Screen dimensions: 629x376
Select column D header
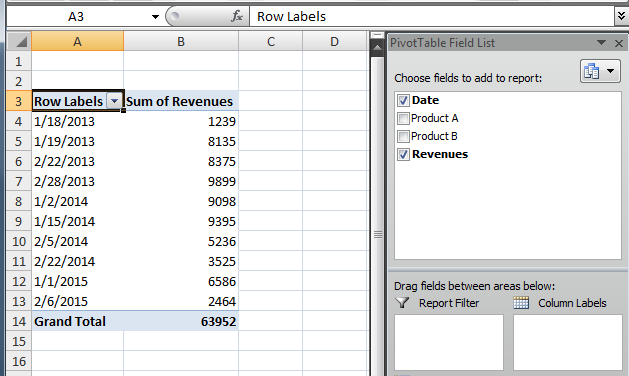[x=335, y=41]
